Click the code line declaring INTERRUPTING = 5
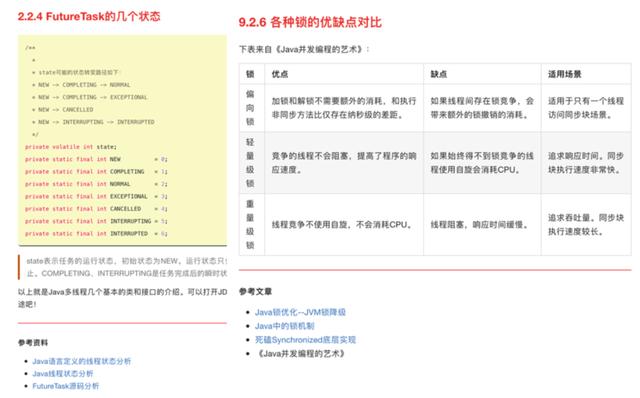 click(x=96, y=221)
